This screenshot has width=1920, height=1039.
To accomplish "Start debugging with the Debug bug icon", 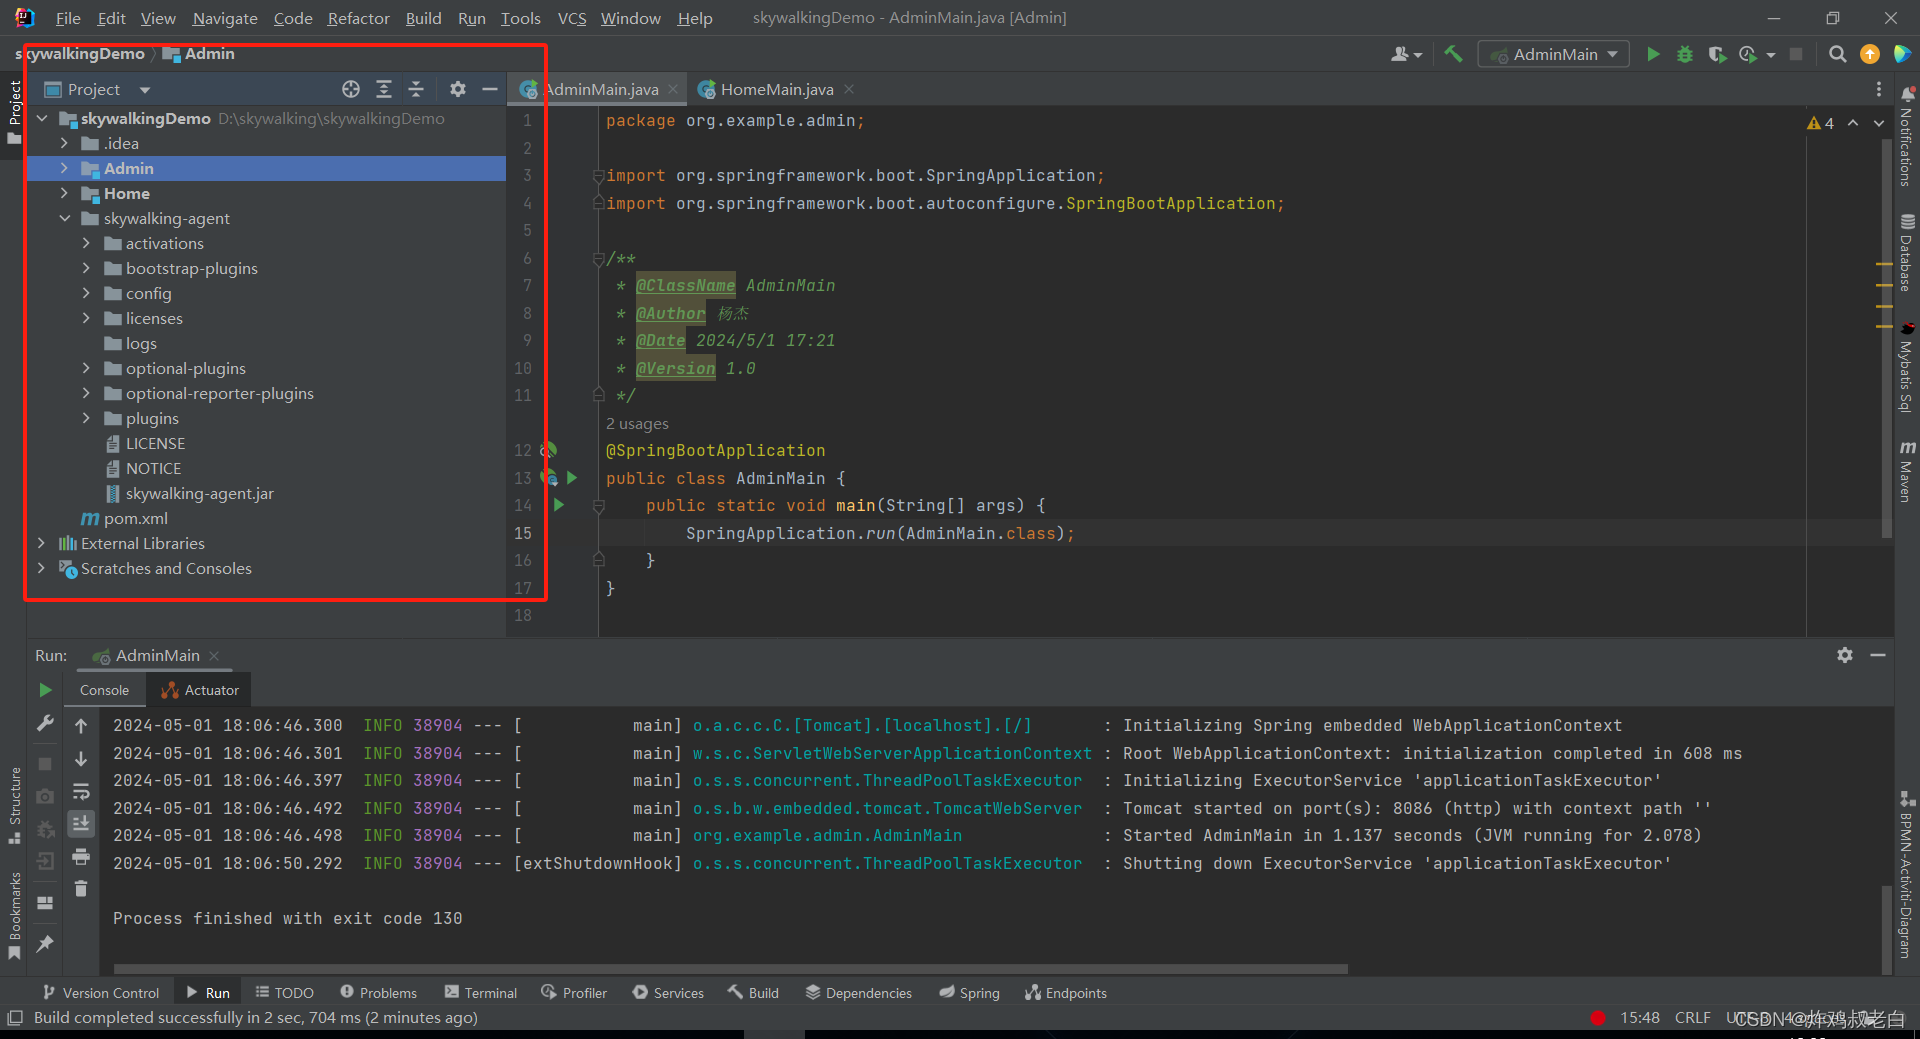I will pos(1685,54).
